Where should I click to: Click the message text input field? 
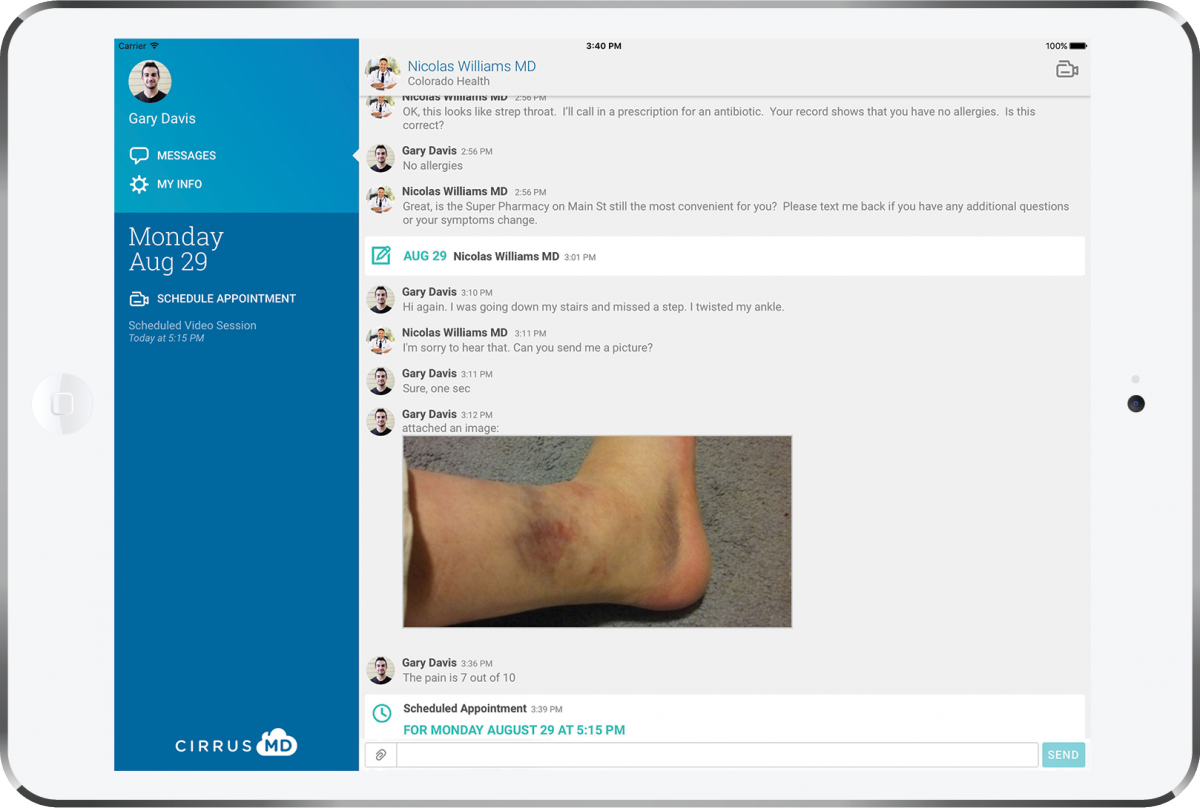[717, 755]
